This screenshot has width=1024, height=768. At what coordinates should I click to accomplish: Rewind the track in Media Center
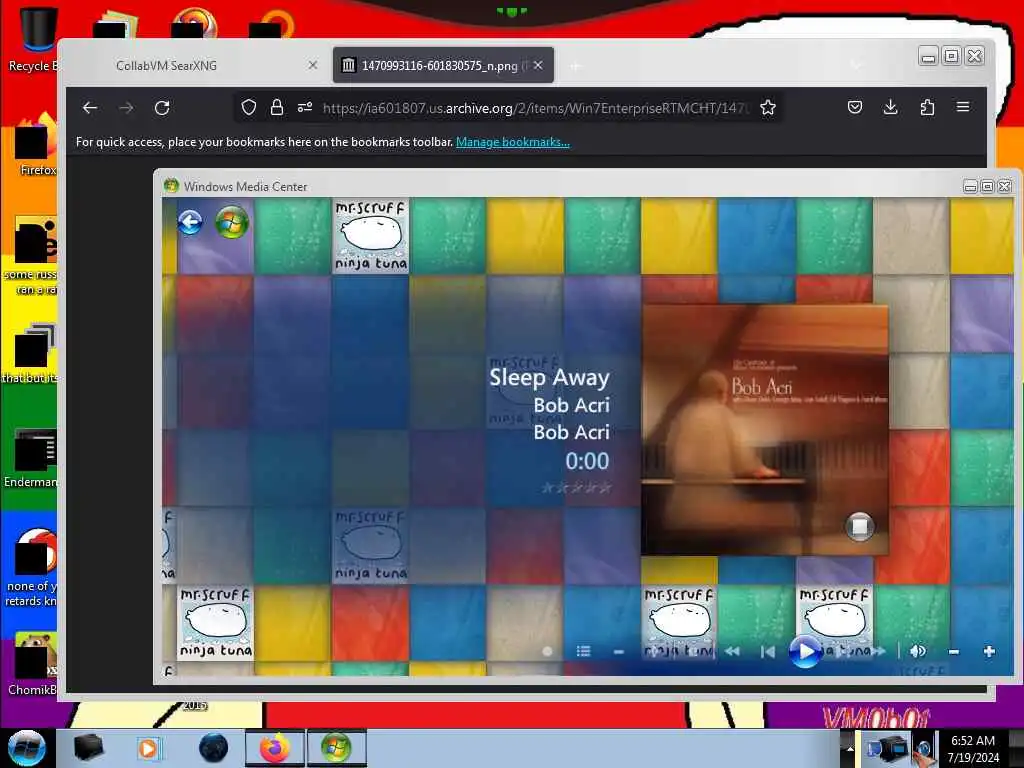point(733,651)
